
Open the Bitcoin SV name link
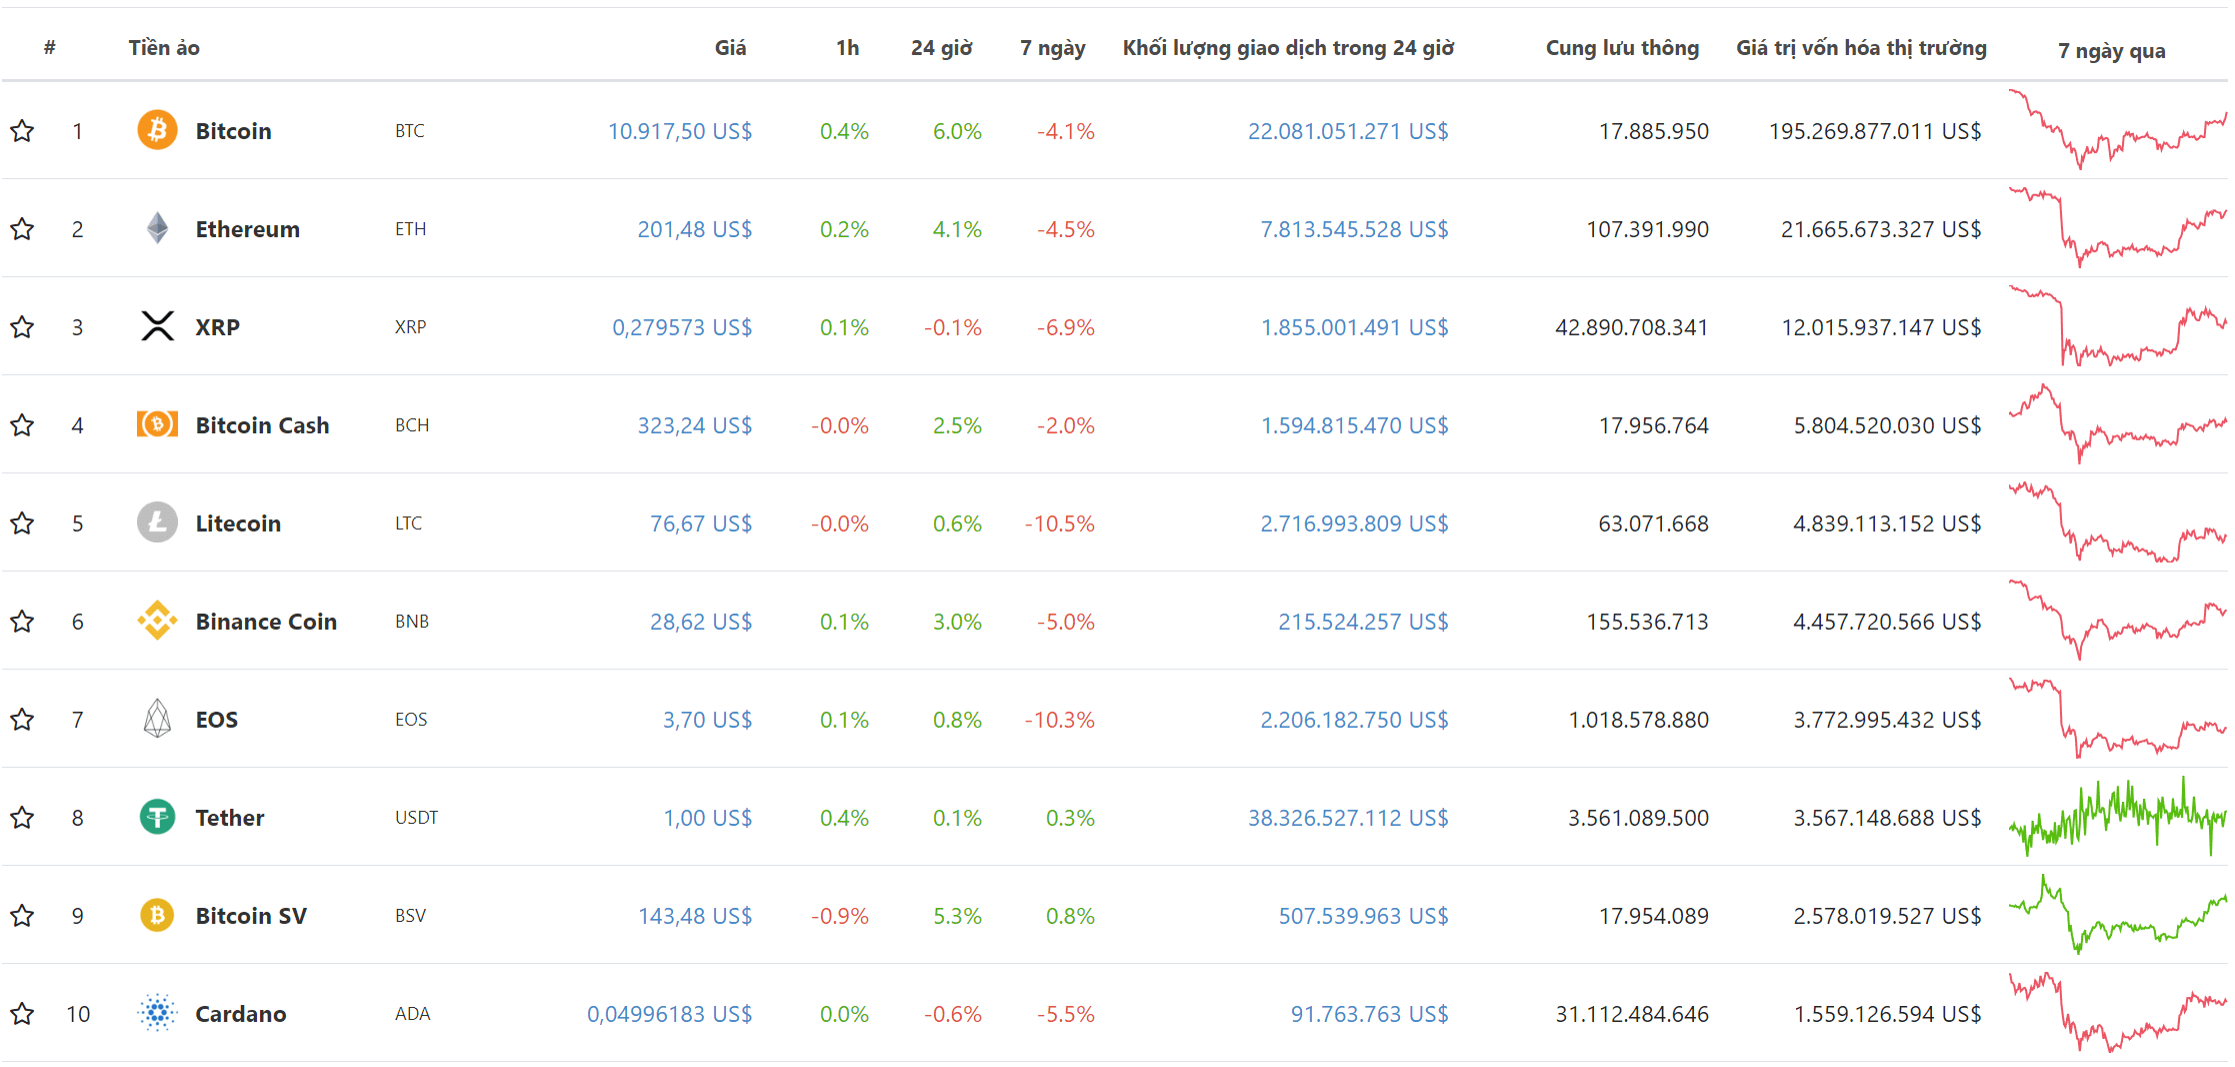[251, 915]
